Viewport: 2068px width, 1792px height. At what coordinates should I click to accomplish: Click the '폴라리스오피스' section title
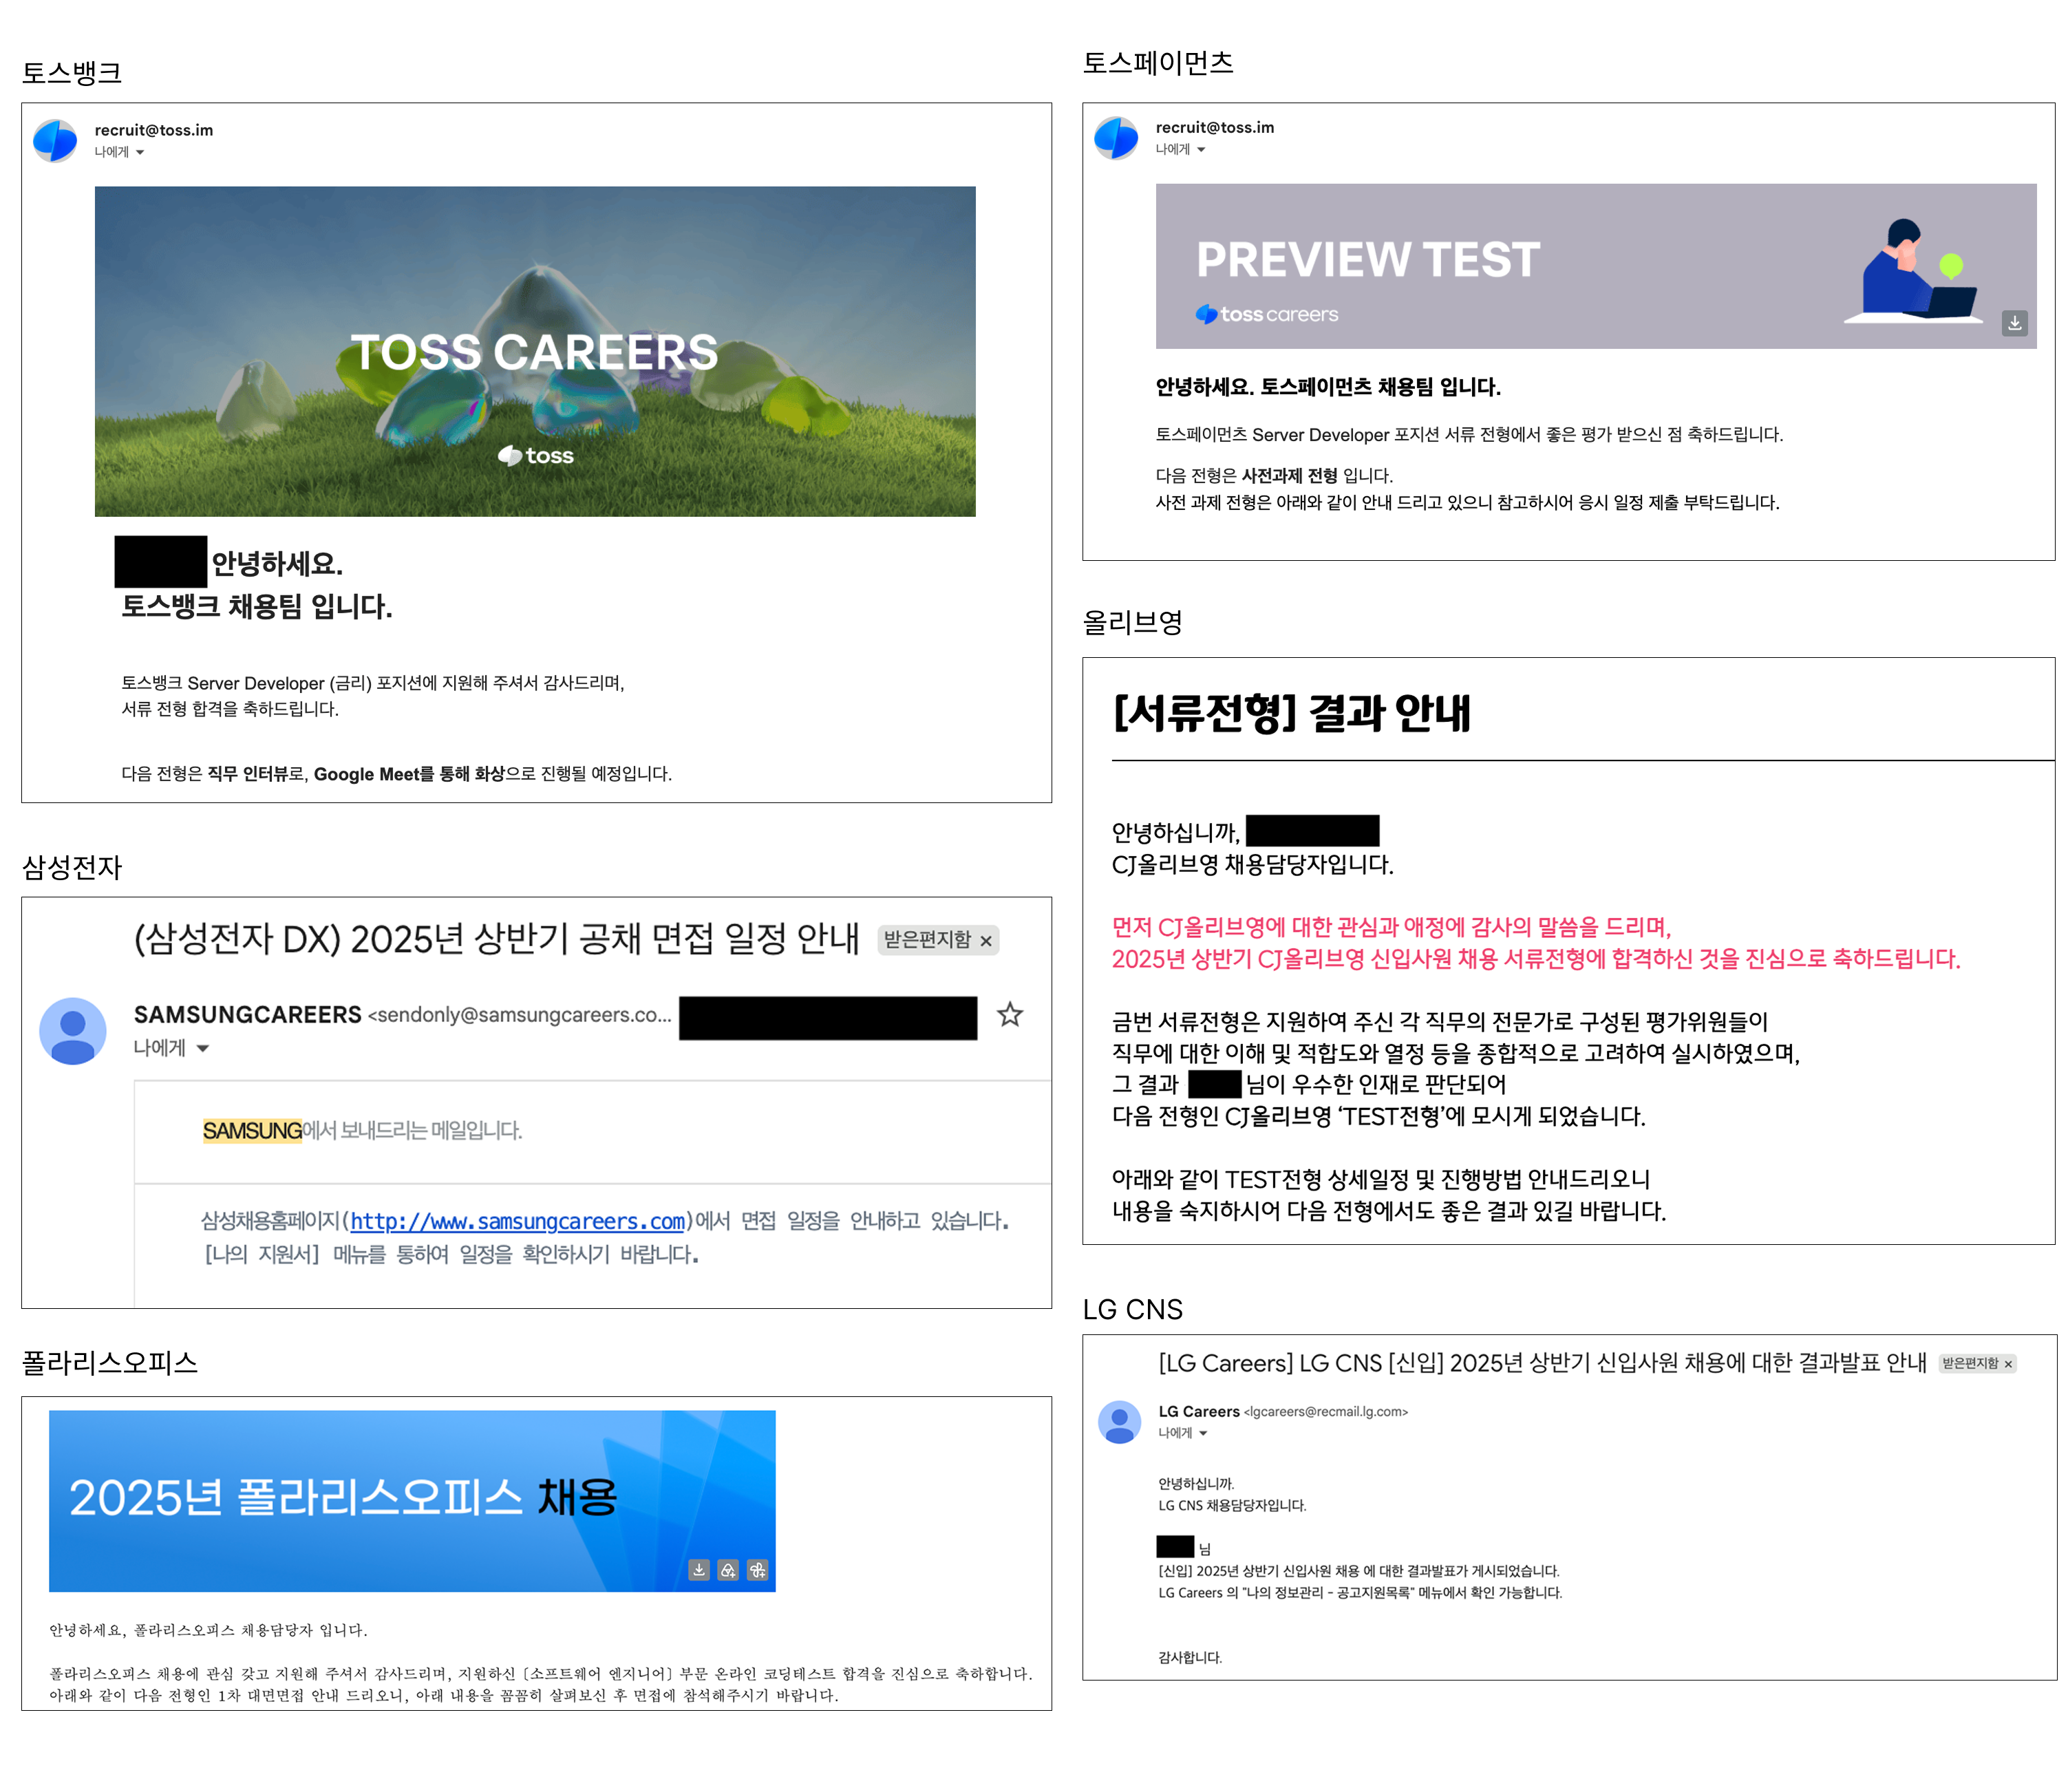[110, 1362]
